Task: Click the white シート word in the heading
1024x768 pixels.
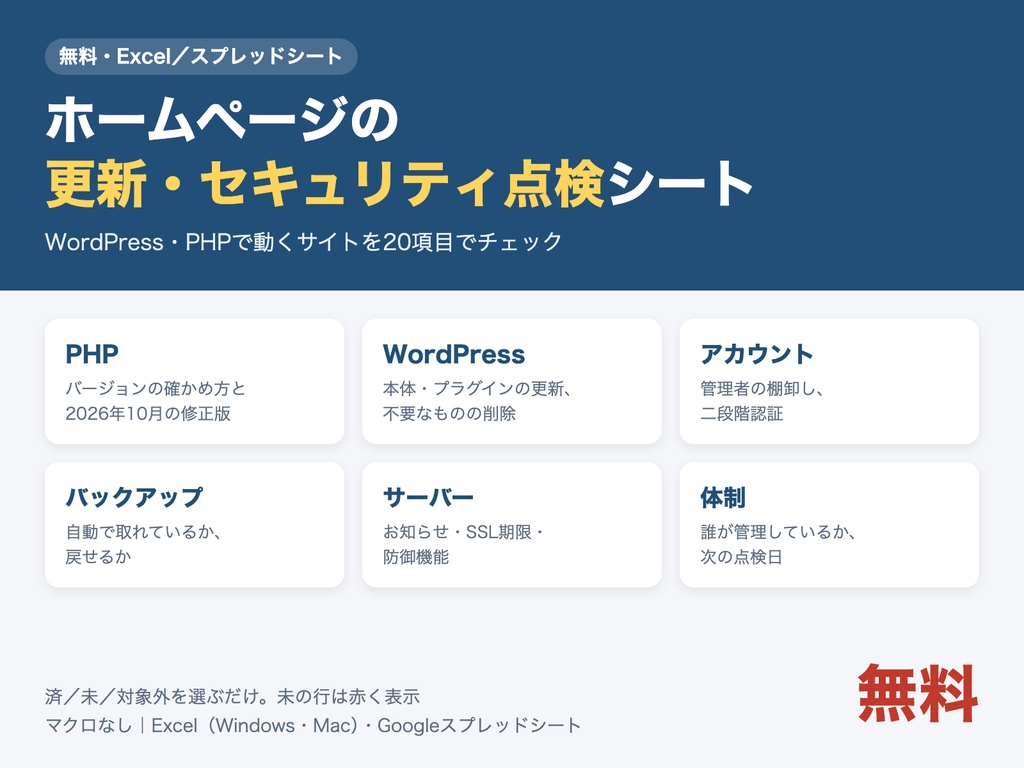Action: coord(680,184)
